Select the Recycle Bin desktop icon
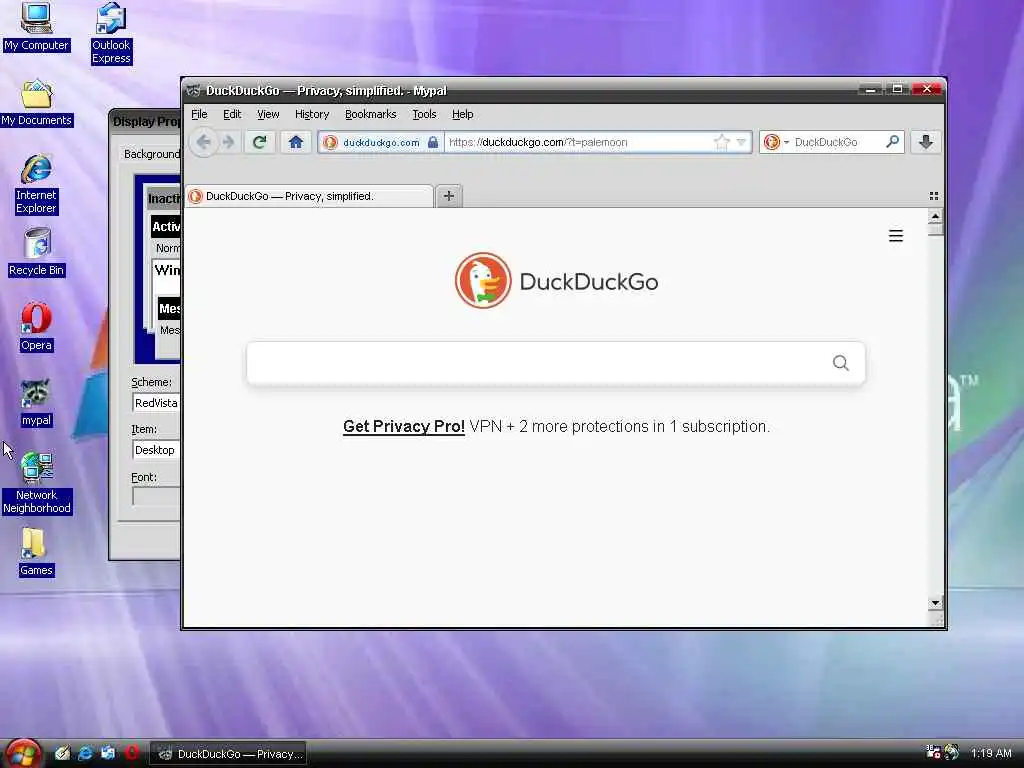Screen dimensions: 1024x768 [x=36, y=252]
